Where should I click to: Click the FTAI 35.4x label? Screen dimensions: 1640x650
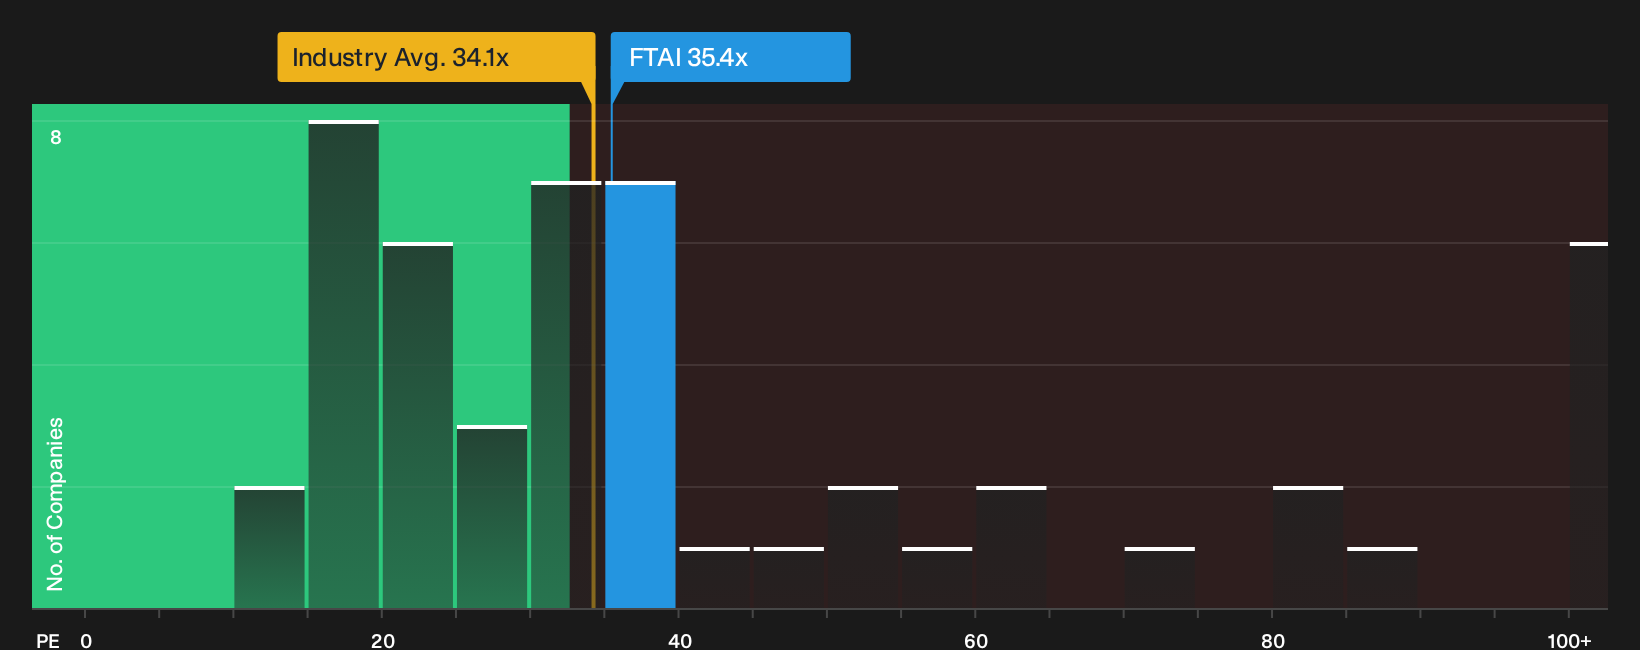point(730,57)
